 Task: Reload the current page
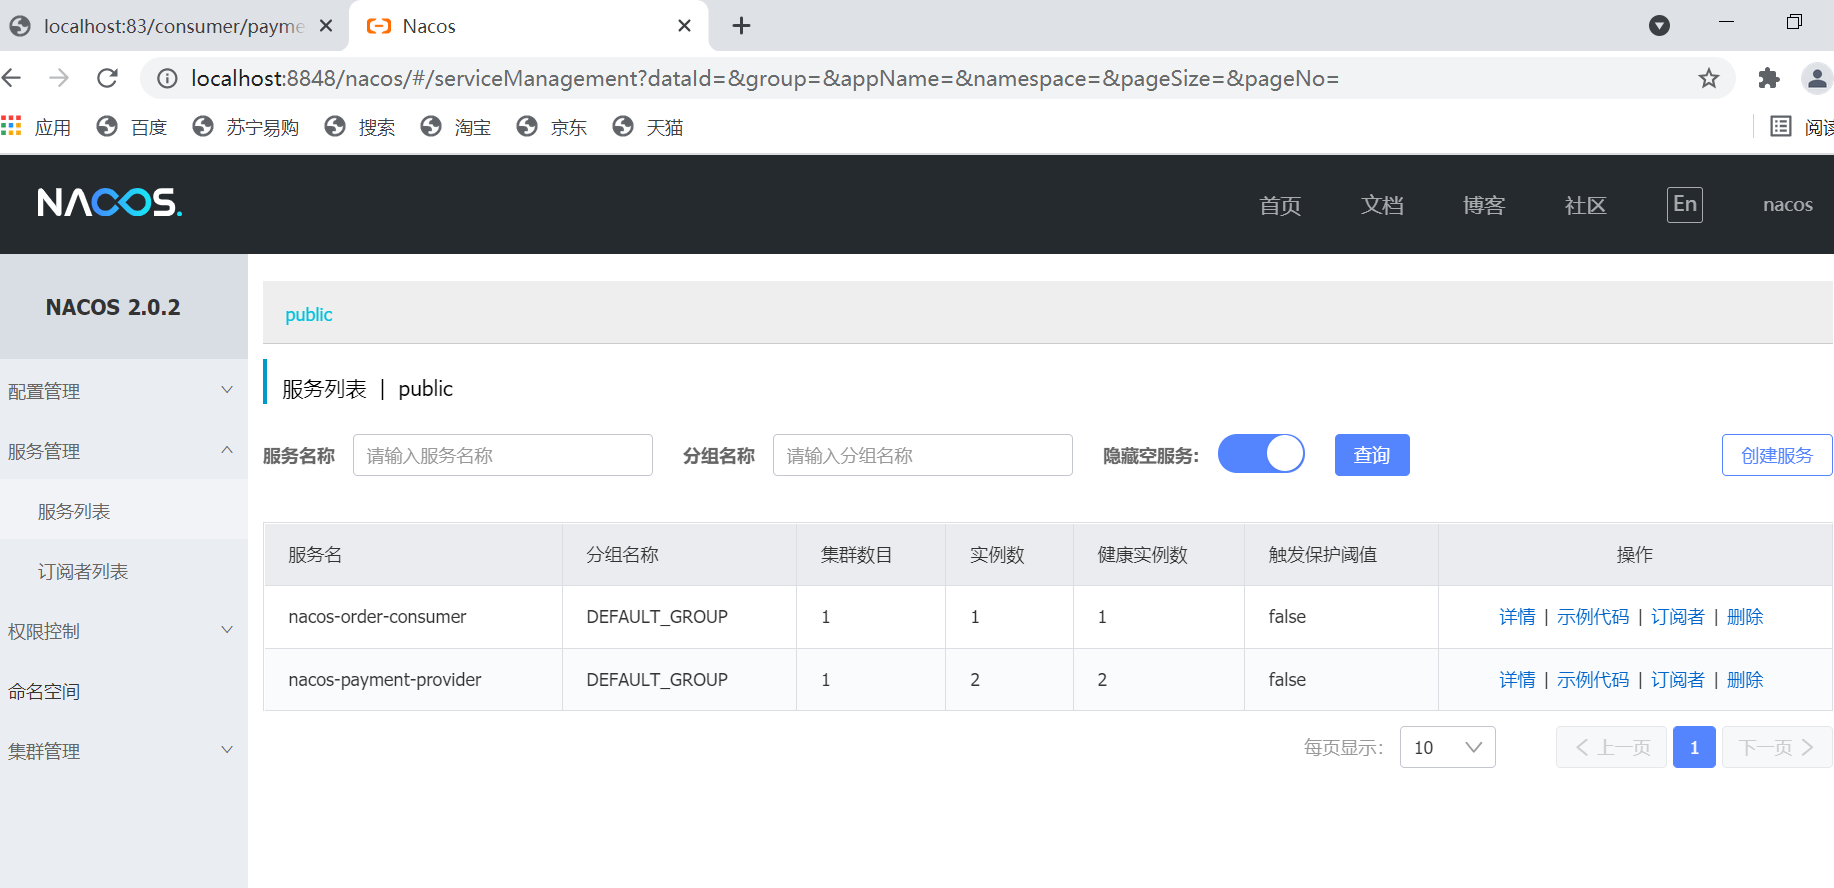[108, 78]
